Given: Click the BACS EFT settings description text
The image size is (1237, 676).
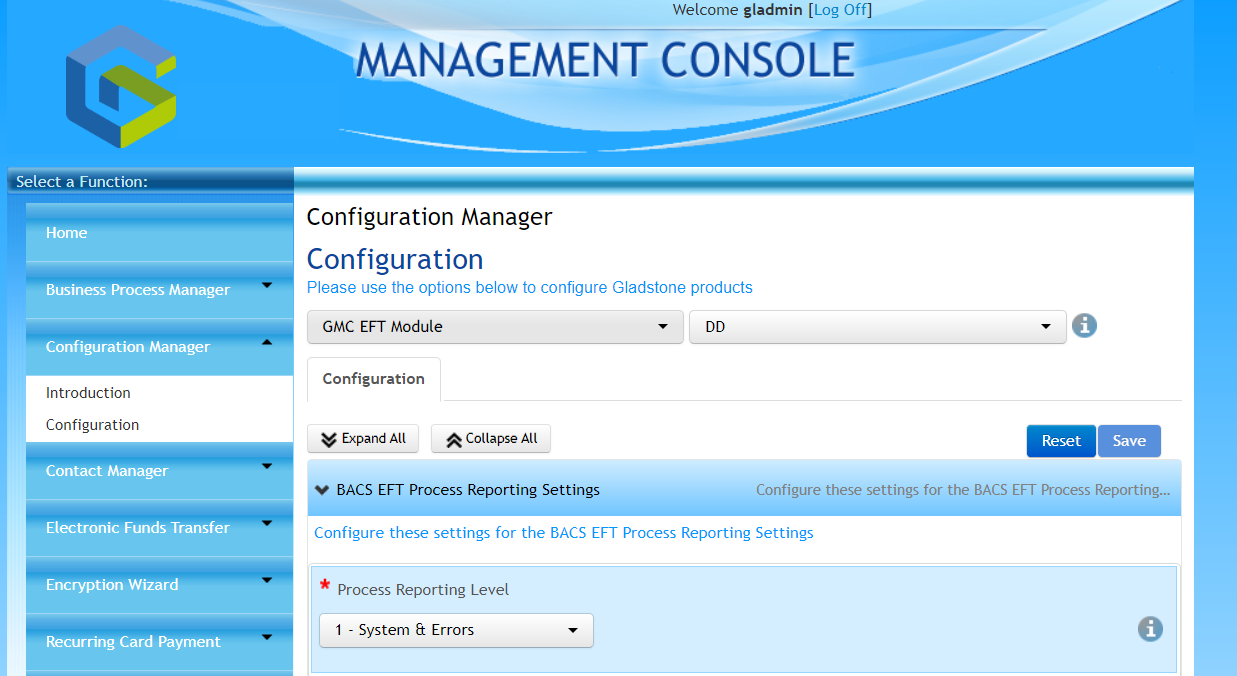Looking at the screenshot, I should click(x=564, y=533).
